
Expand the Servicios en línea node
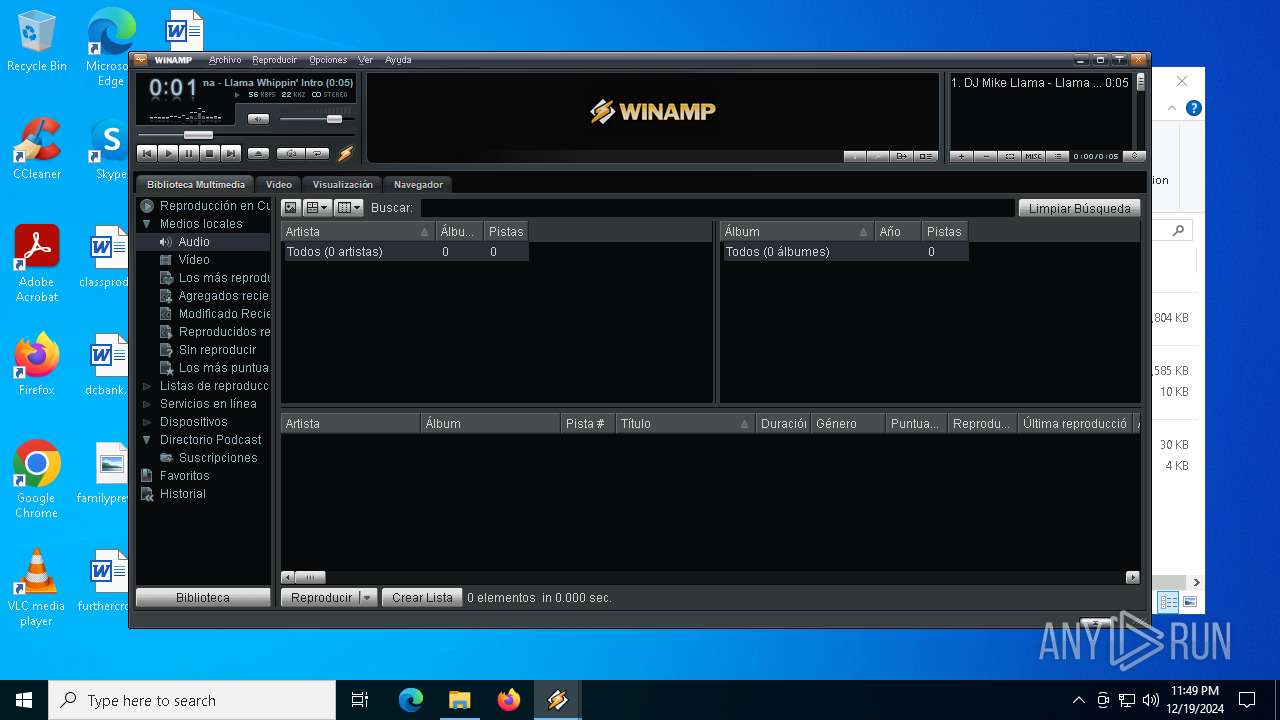click(x=147, y=404)
